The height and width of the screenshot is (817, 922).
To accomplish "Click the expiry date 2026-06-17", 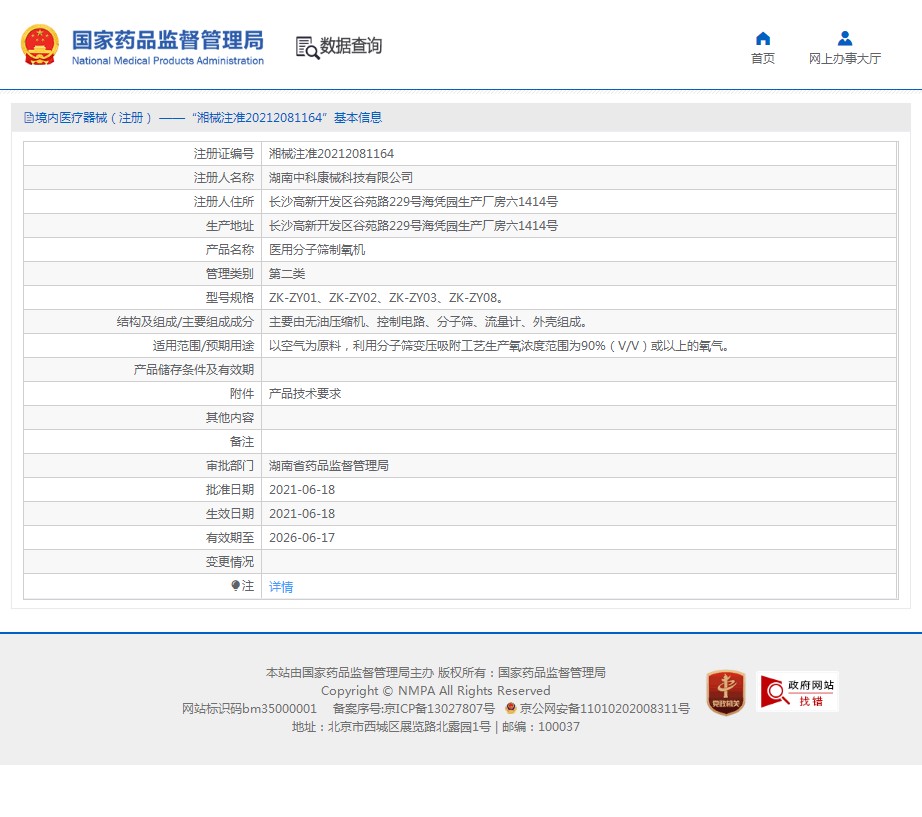I will (x=302, y=538).
